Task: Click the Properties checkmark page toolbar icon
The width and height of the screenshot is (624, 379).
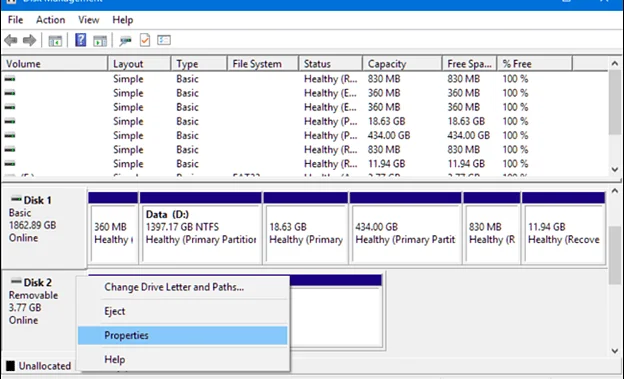Action: pos(145,40)
